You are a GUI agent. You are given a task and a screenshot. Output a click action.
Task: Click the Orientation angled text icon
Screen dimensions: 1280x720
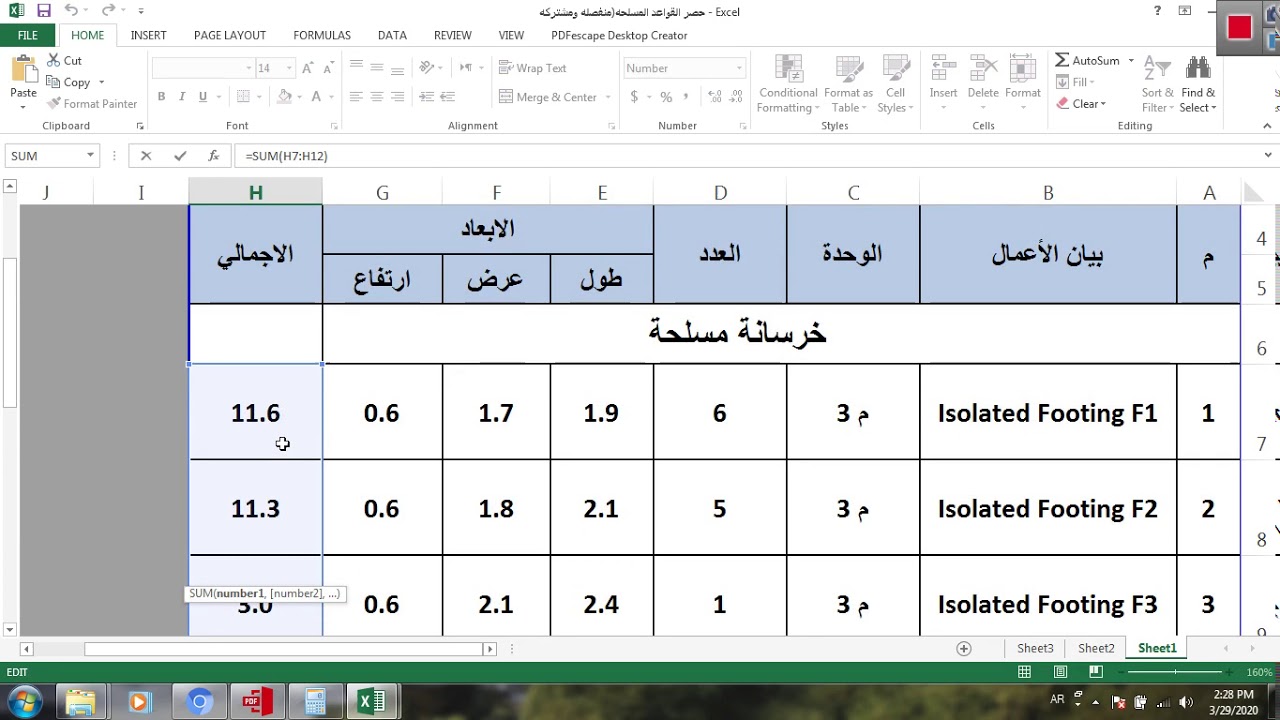[427, 68]
